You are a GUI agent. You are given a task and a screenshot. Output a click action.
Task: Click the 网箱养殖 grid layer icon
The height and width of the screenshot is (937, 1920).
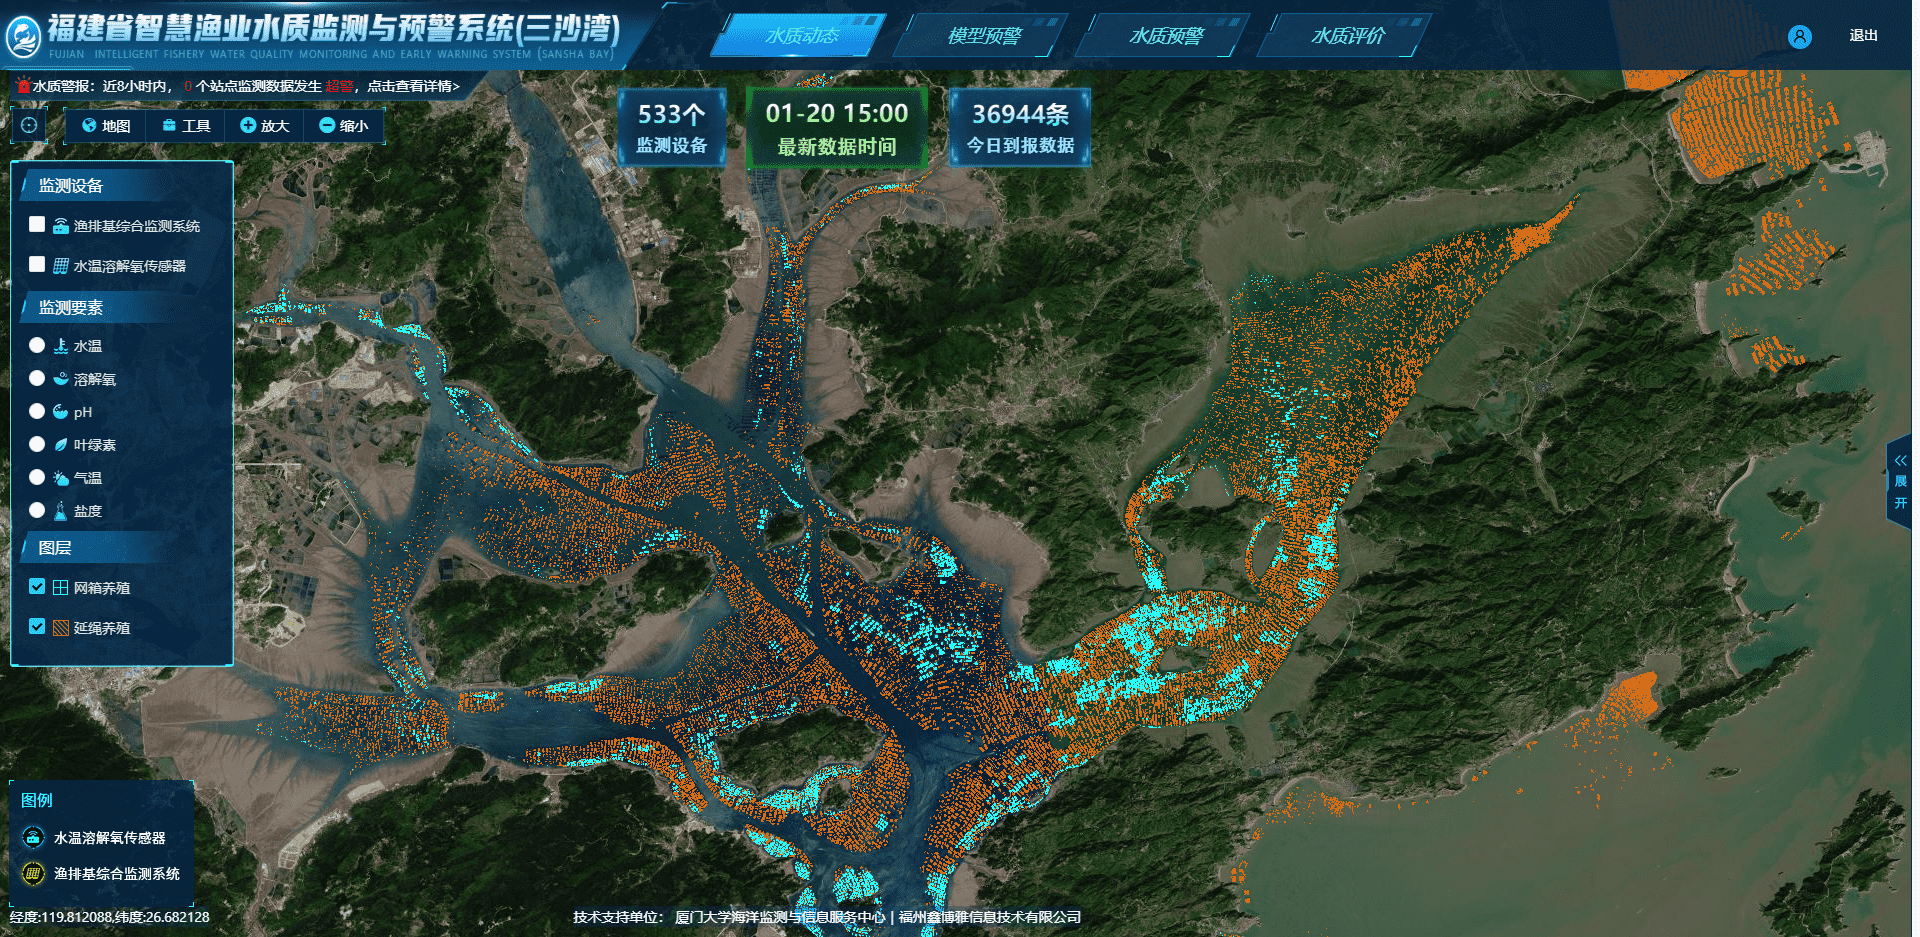point(61,588)
